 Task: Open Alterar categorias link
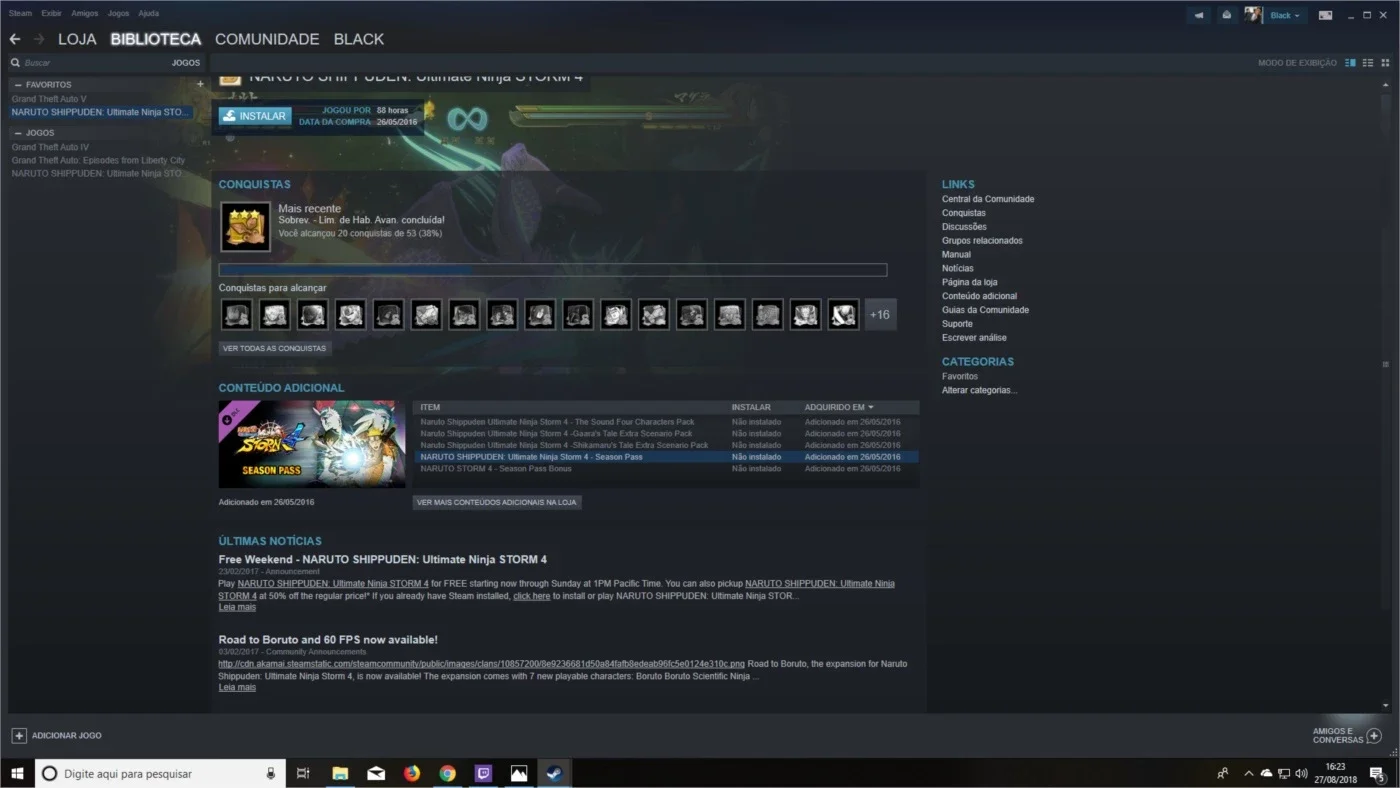pos(979,390)
